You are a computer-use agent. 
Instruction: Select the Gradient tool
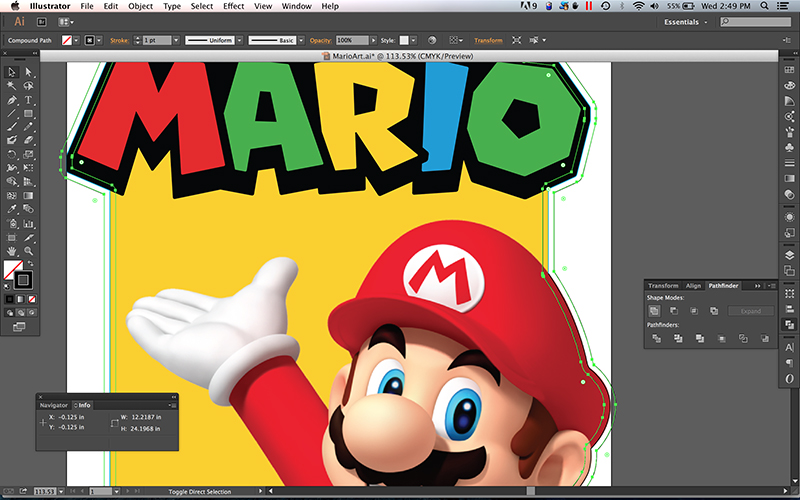pos(28,195)
